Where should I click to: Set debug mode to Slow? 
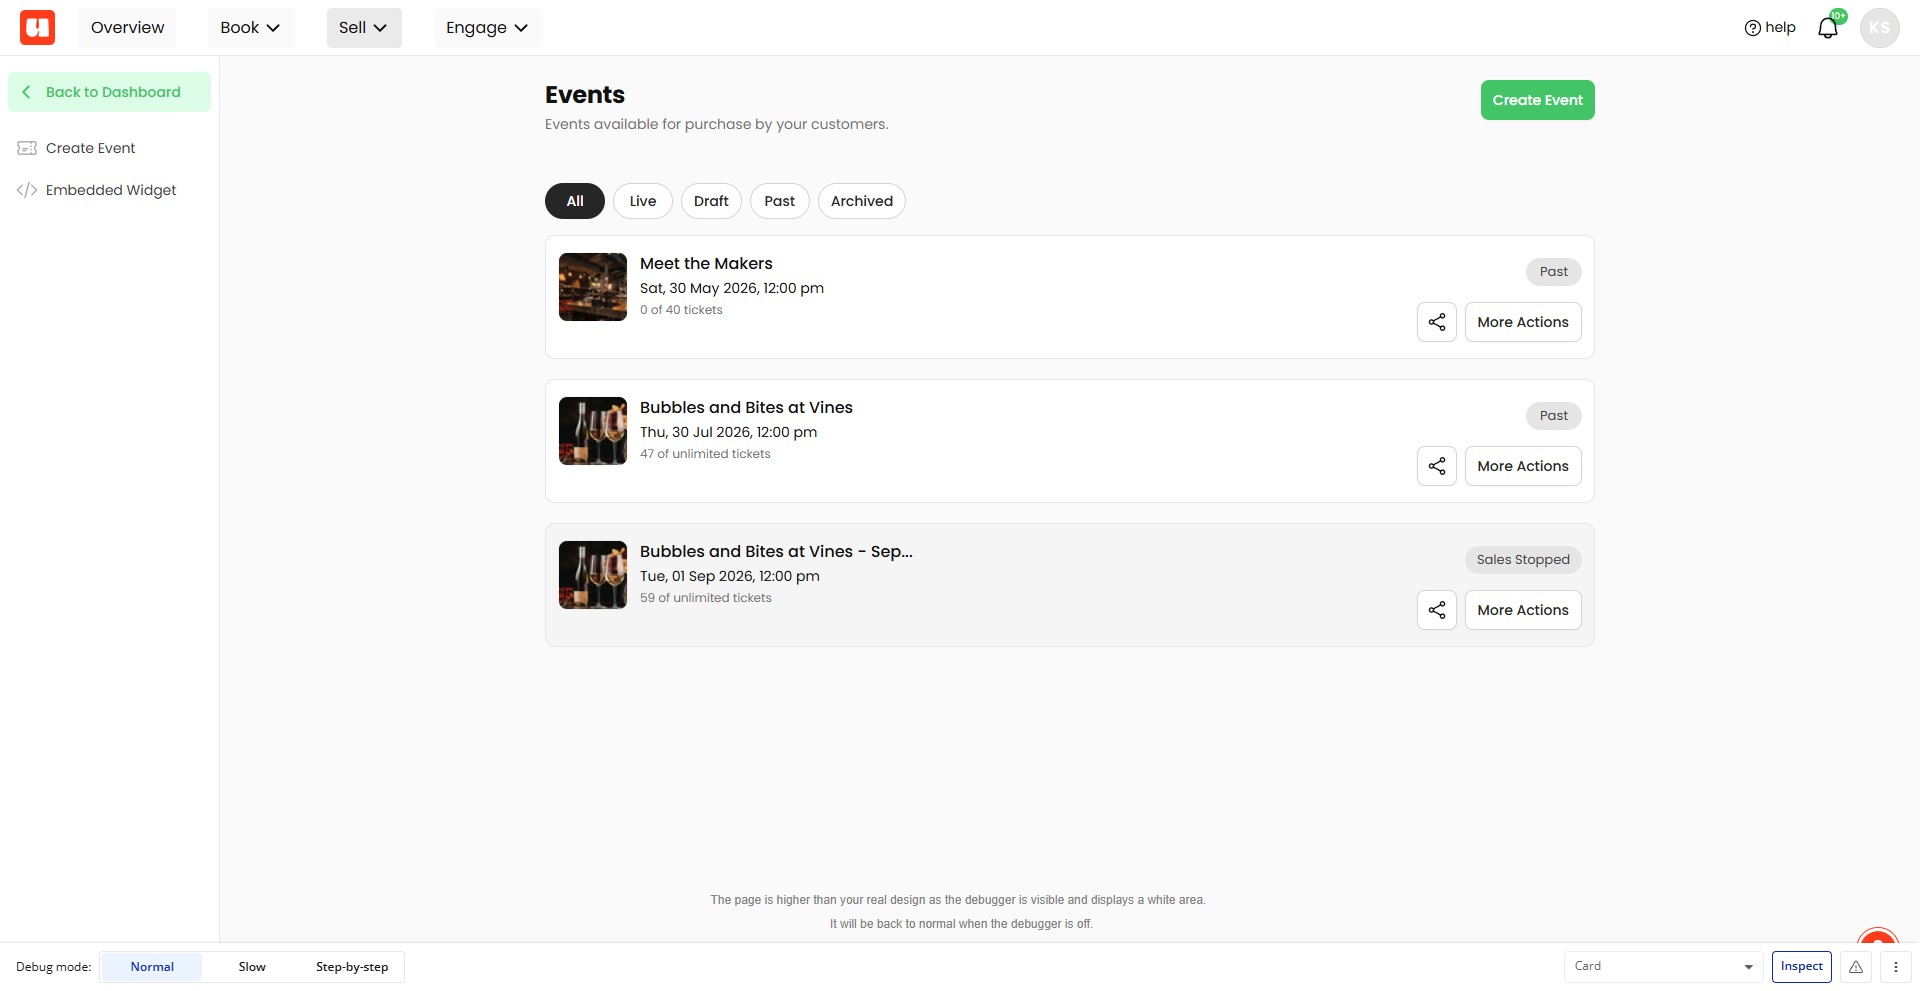(x=252, y=967)
